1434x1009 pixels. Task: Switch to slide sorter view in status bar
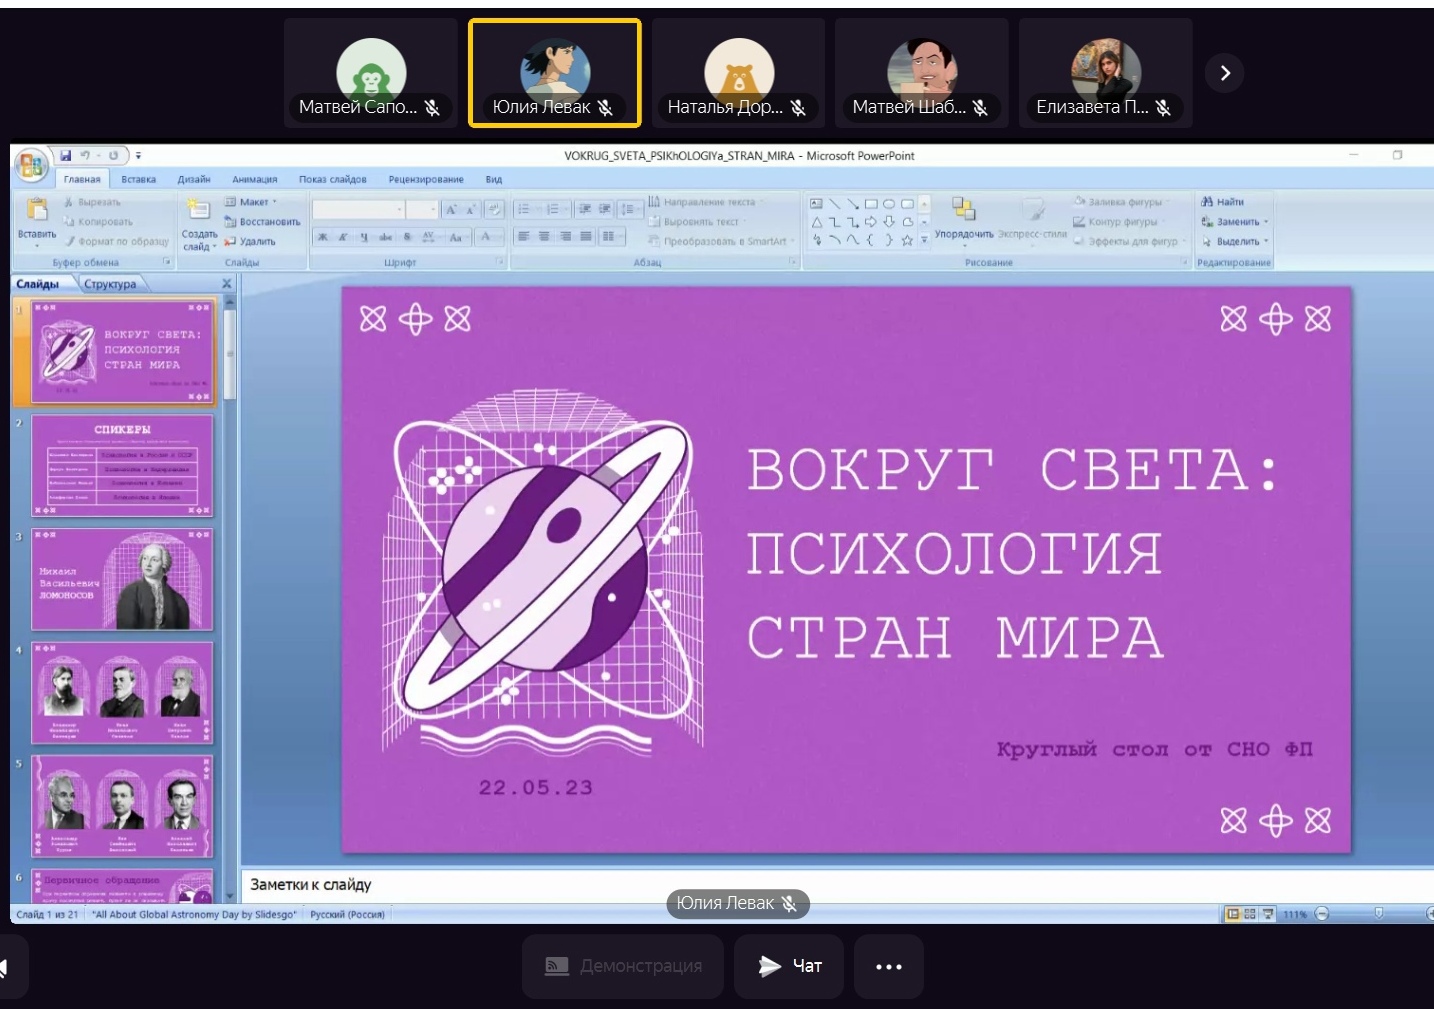[1250, 914]
